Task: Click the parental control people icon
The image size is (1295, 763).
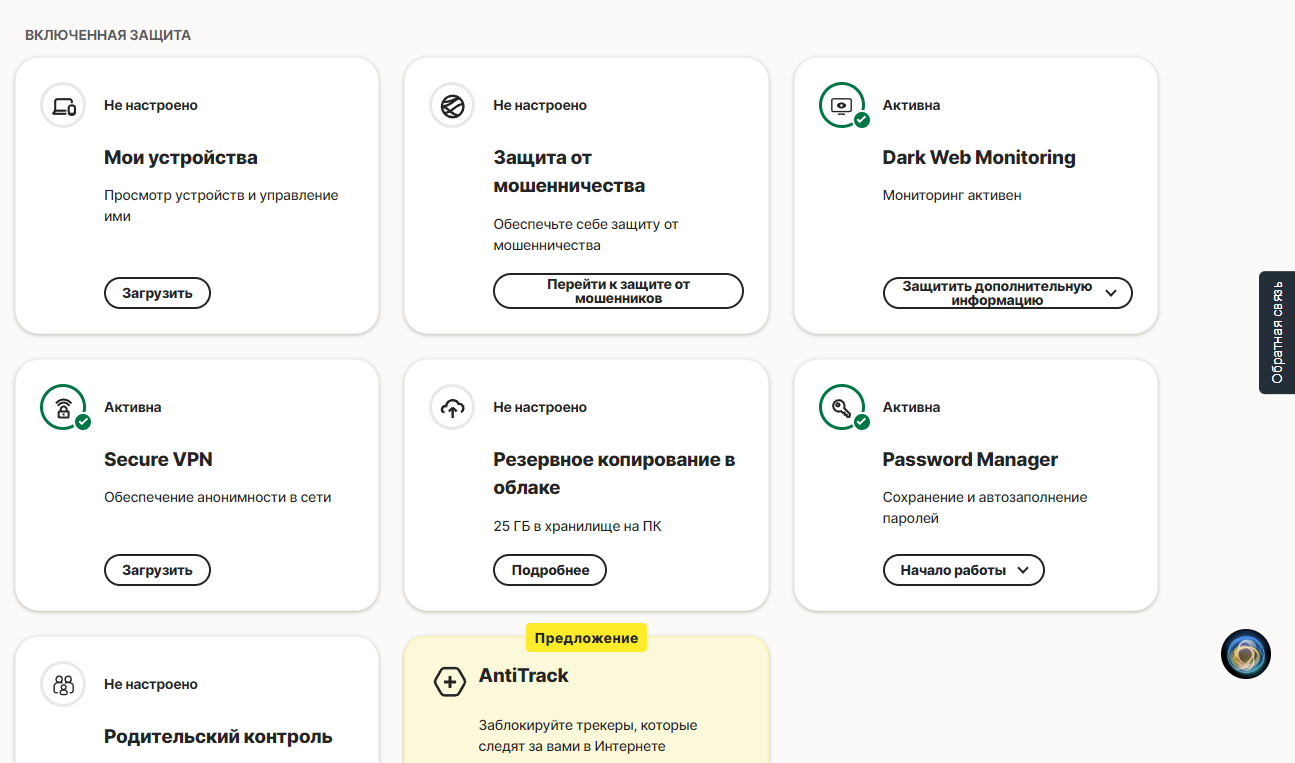Action: pos(64,685)
